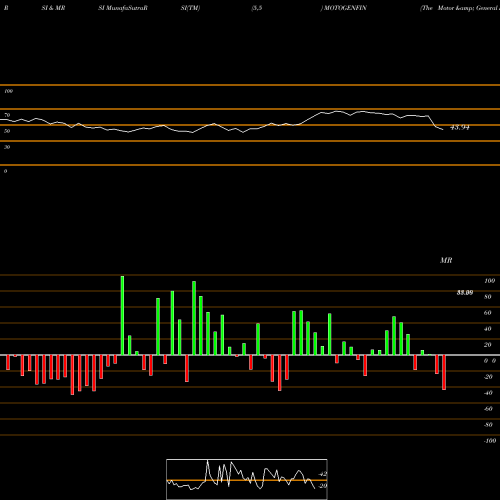Click the MOTOGENFIN ticker text in header

point(345,8)
